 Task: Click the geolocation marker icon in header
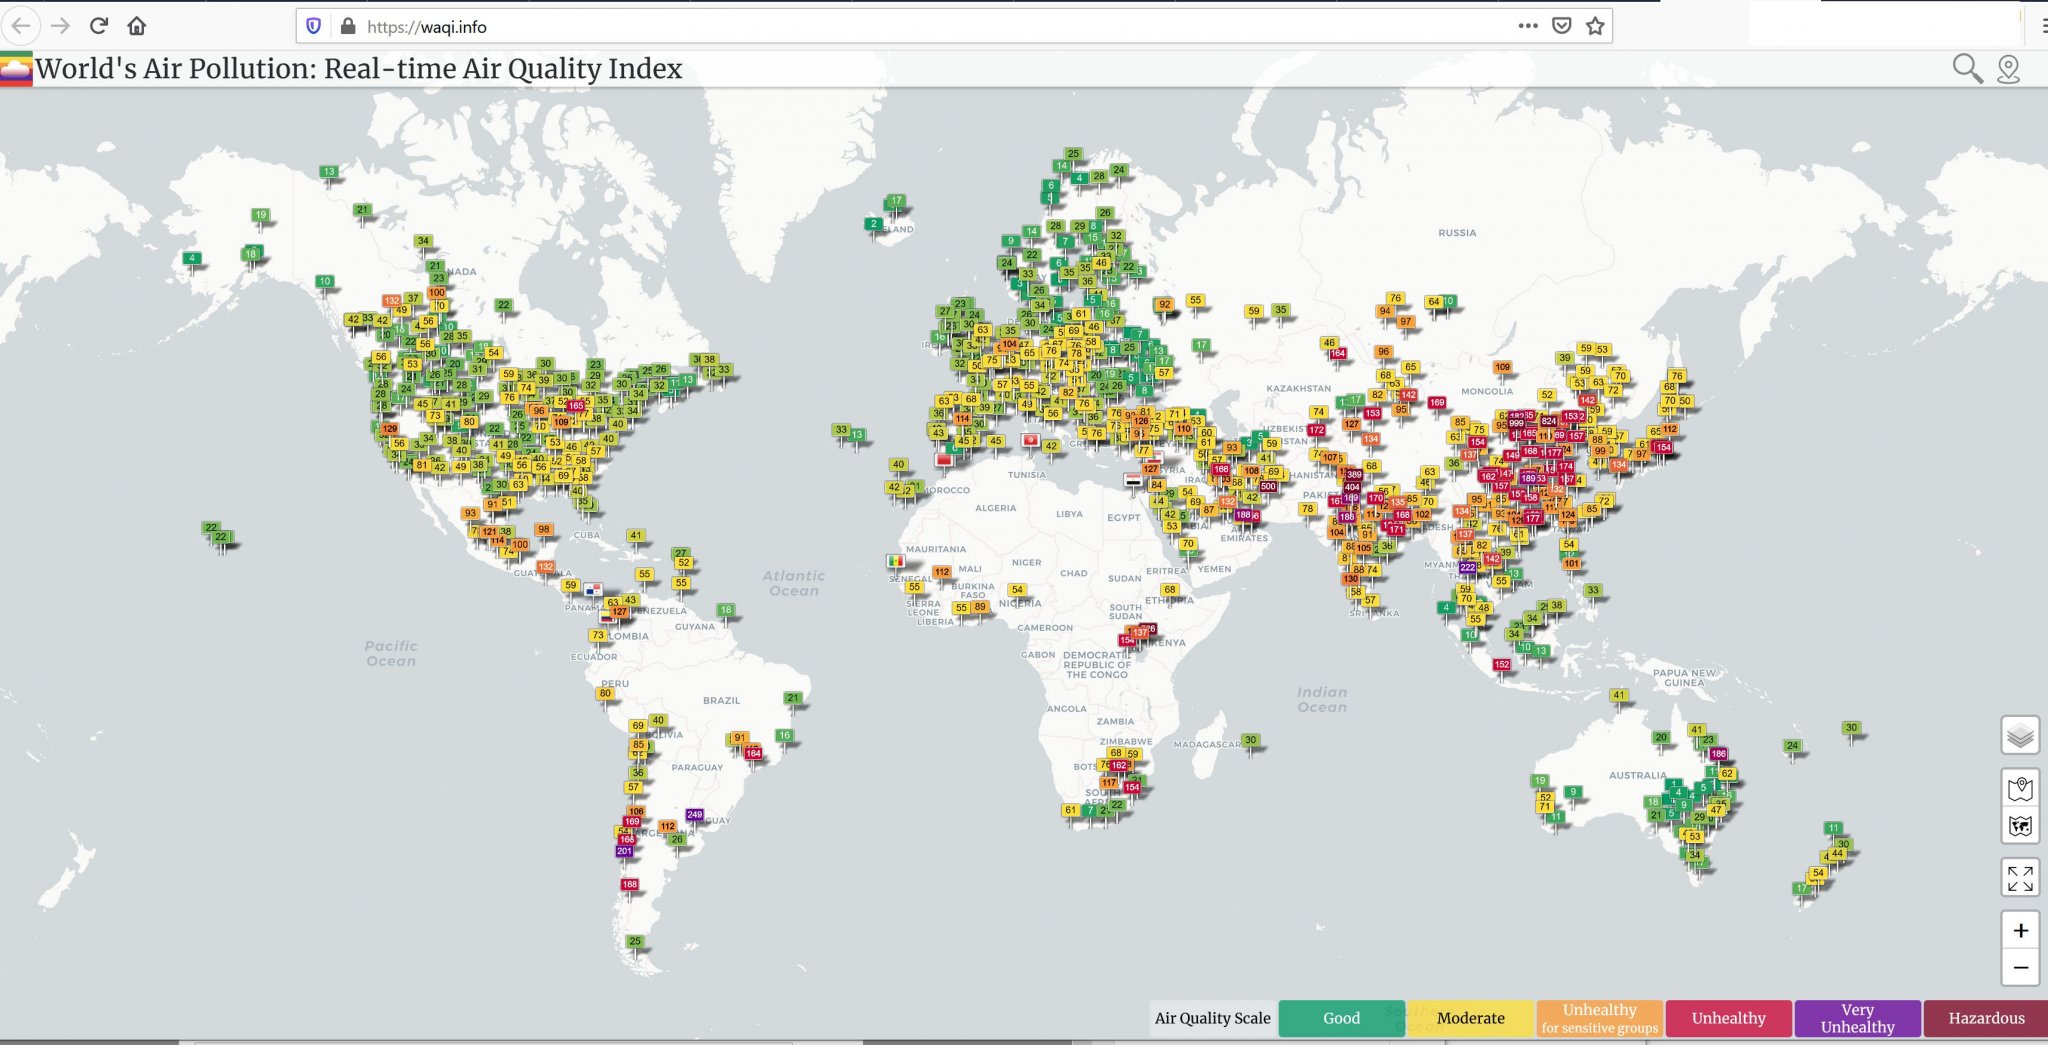2008,68
